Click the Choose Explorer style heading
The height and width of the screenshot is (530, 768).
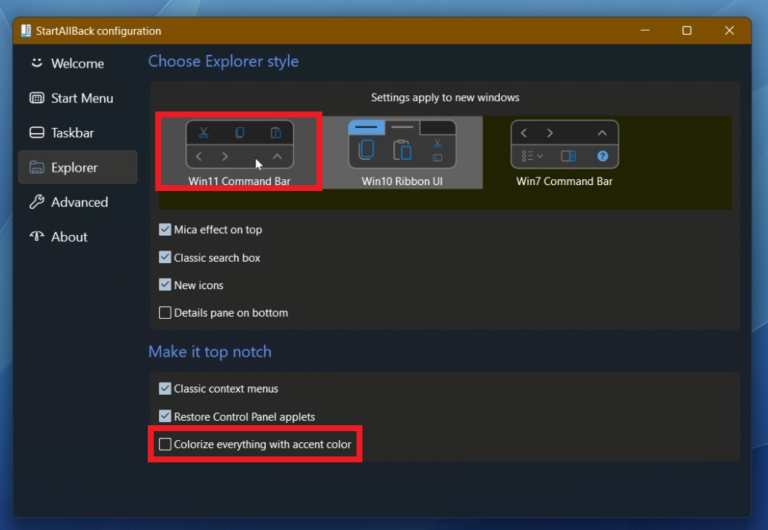(x=223, y=61)
